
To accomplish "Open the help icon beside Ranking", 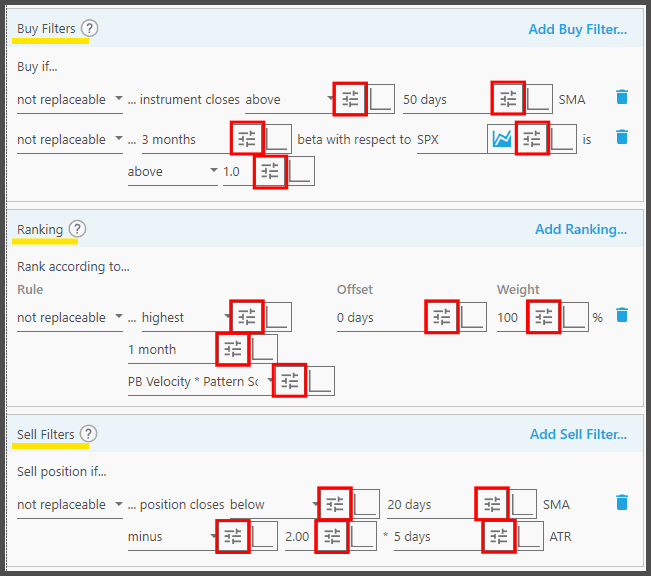I will click(77, 229).
